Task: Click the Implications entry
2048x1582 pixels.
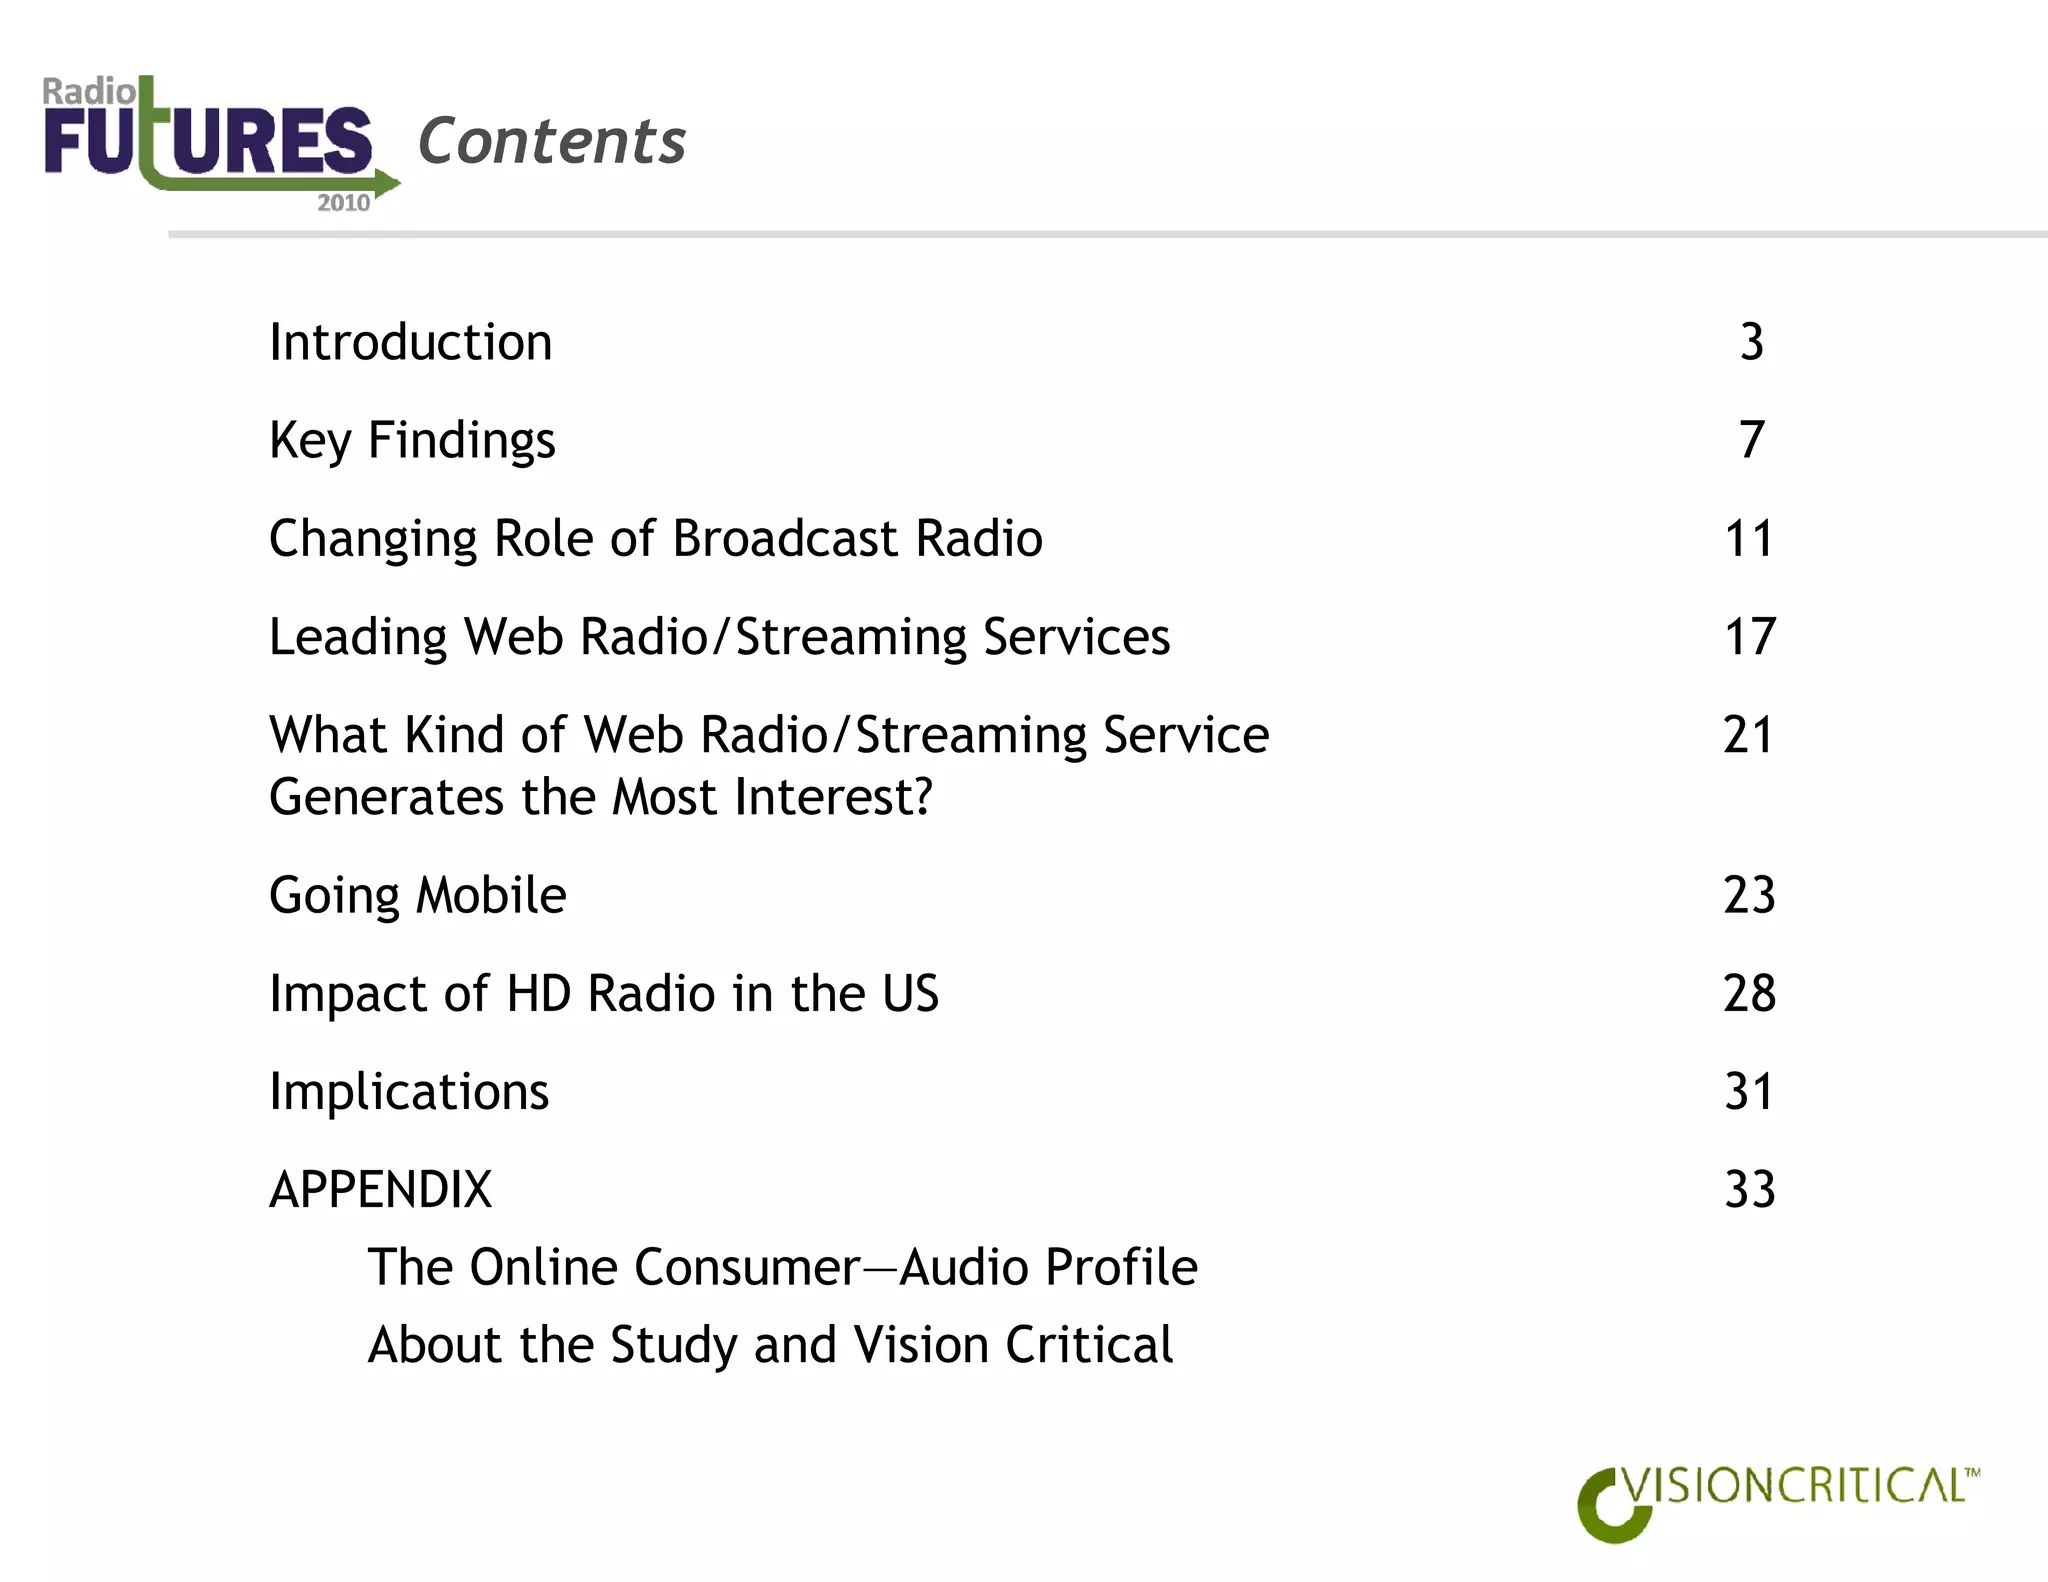Action: pyautogui.click(x=409, y=1091)
